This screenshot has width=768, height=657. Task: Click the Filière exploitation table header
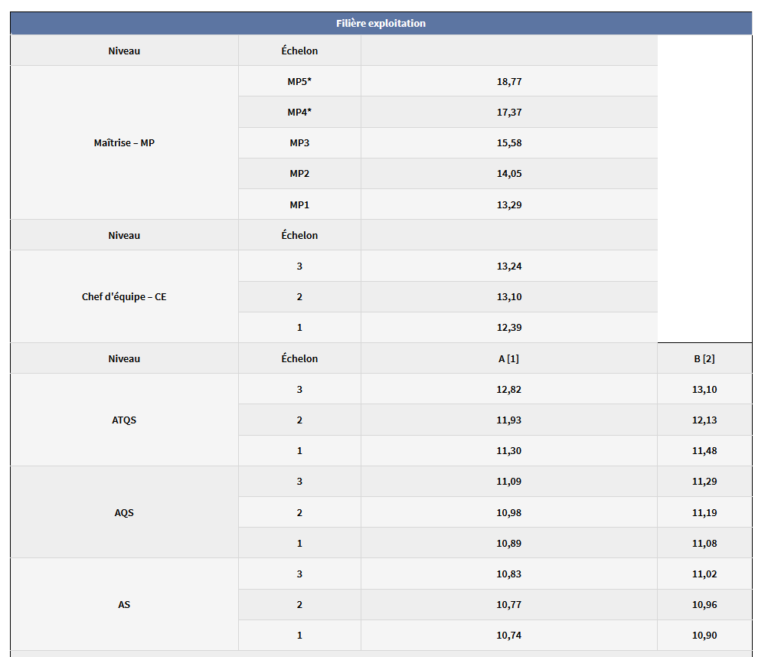[x=381, y=23]
